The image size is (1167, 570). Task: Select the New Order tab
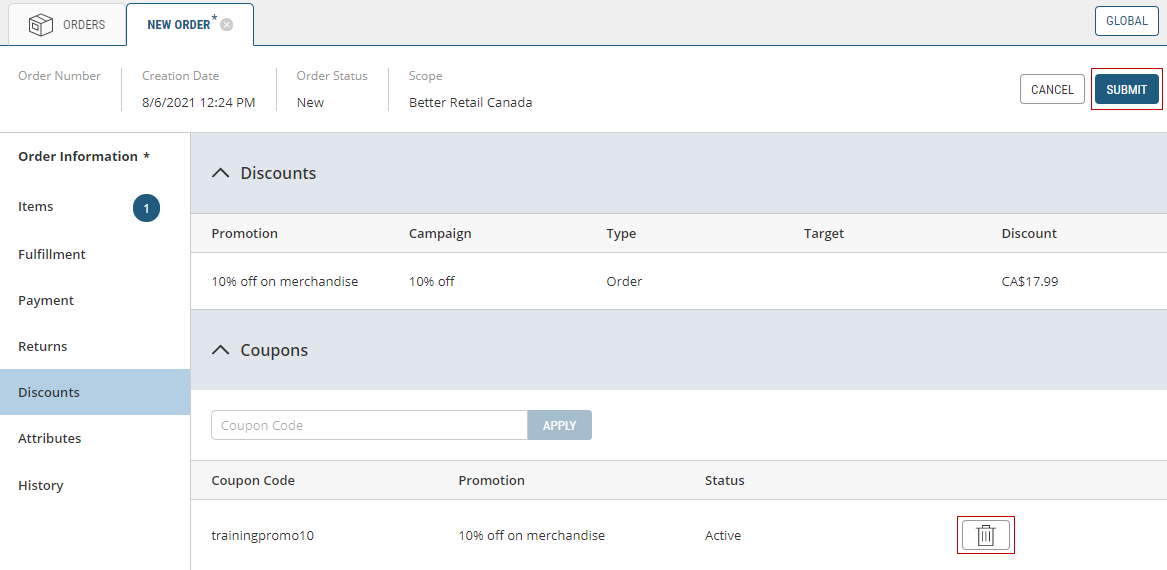[178, 24]
